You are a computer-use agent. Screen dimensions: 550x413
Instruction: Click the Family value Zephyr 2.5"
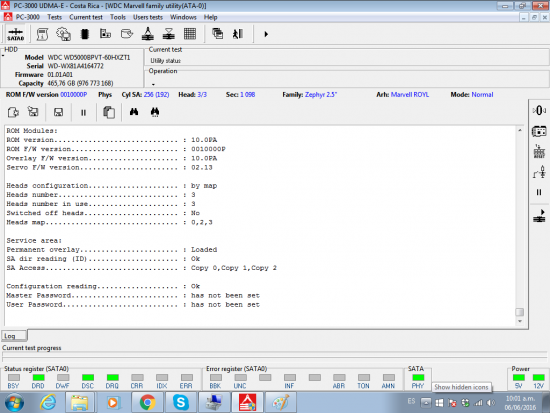321,94
